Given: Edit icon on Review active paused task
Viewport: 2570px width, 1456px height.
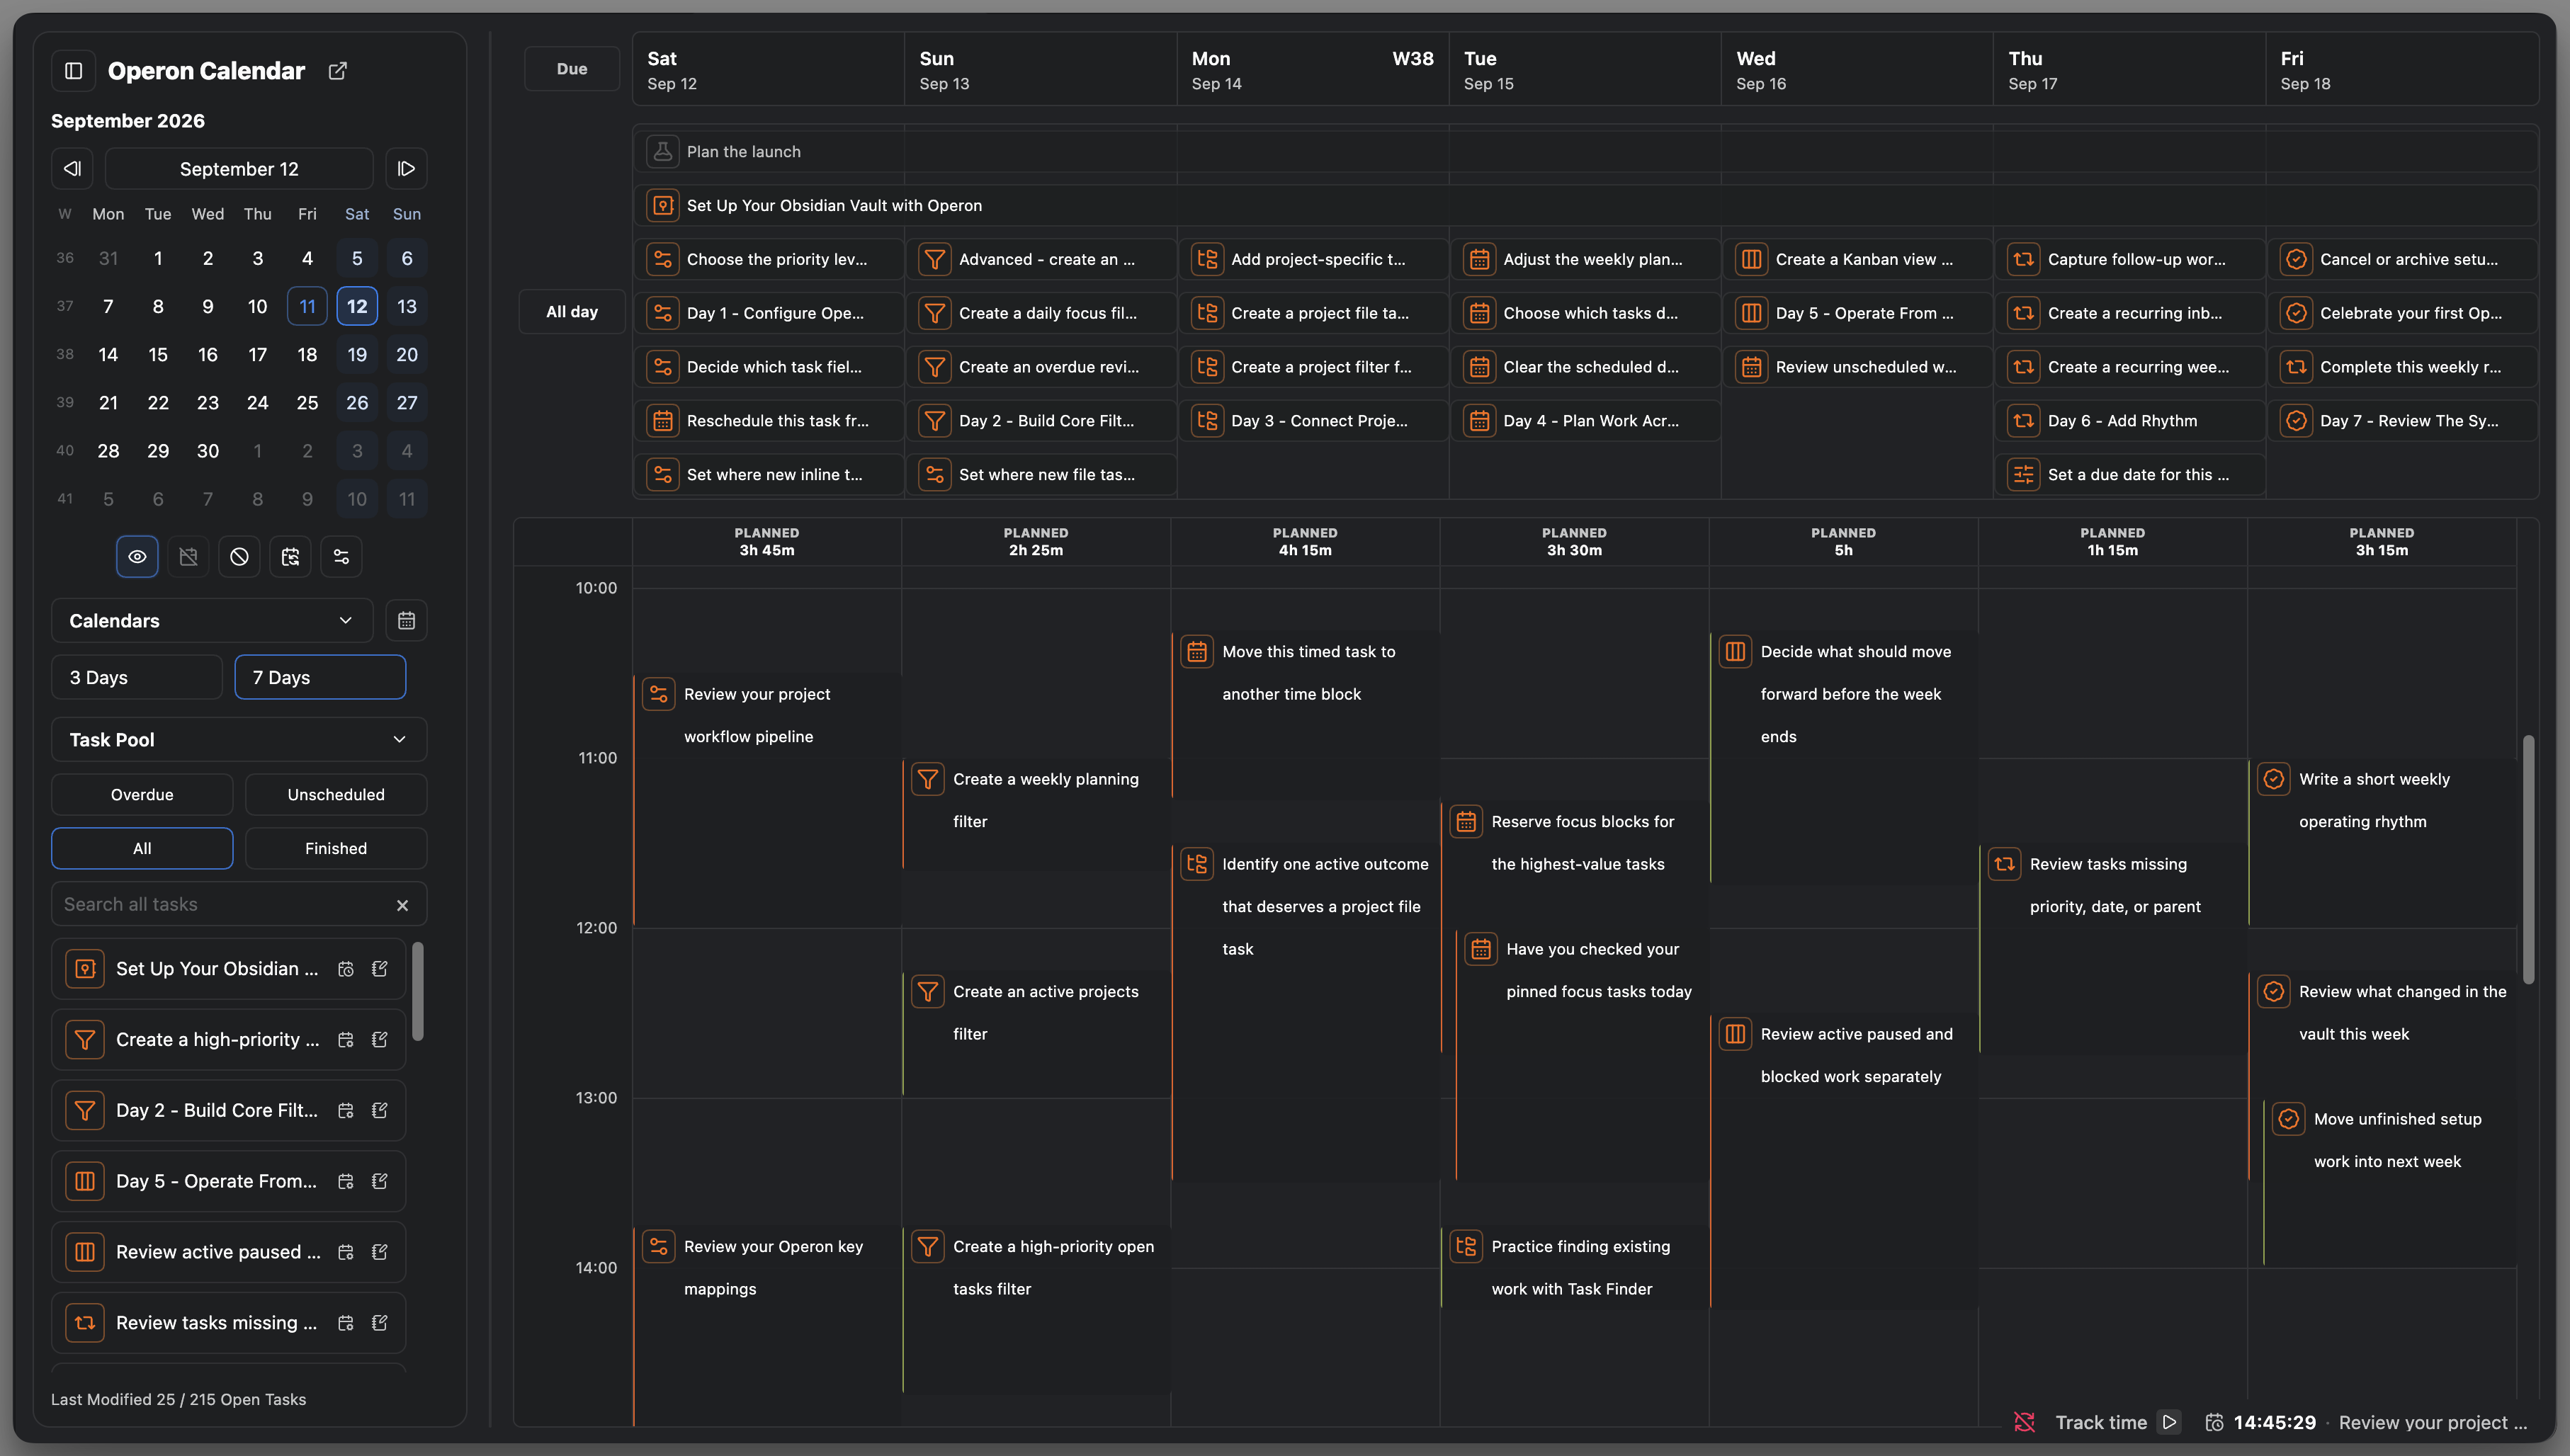Looking at the screenshot, I should click(380, 1253).
